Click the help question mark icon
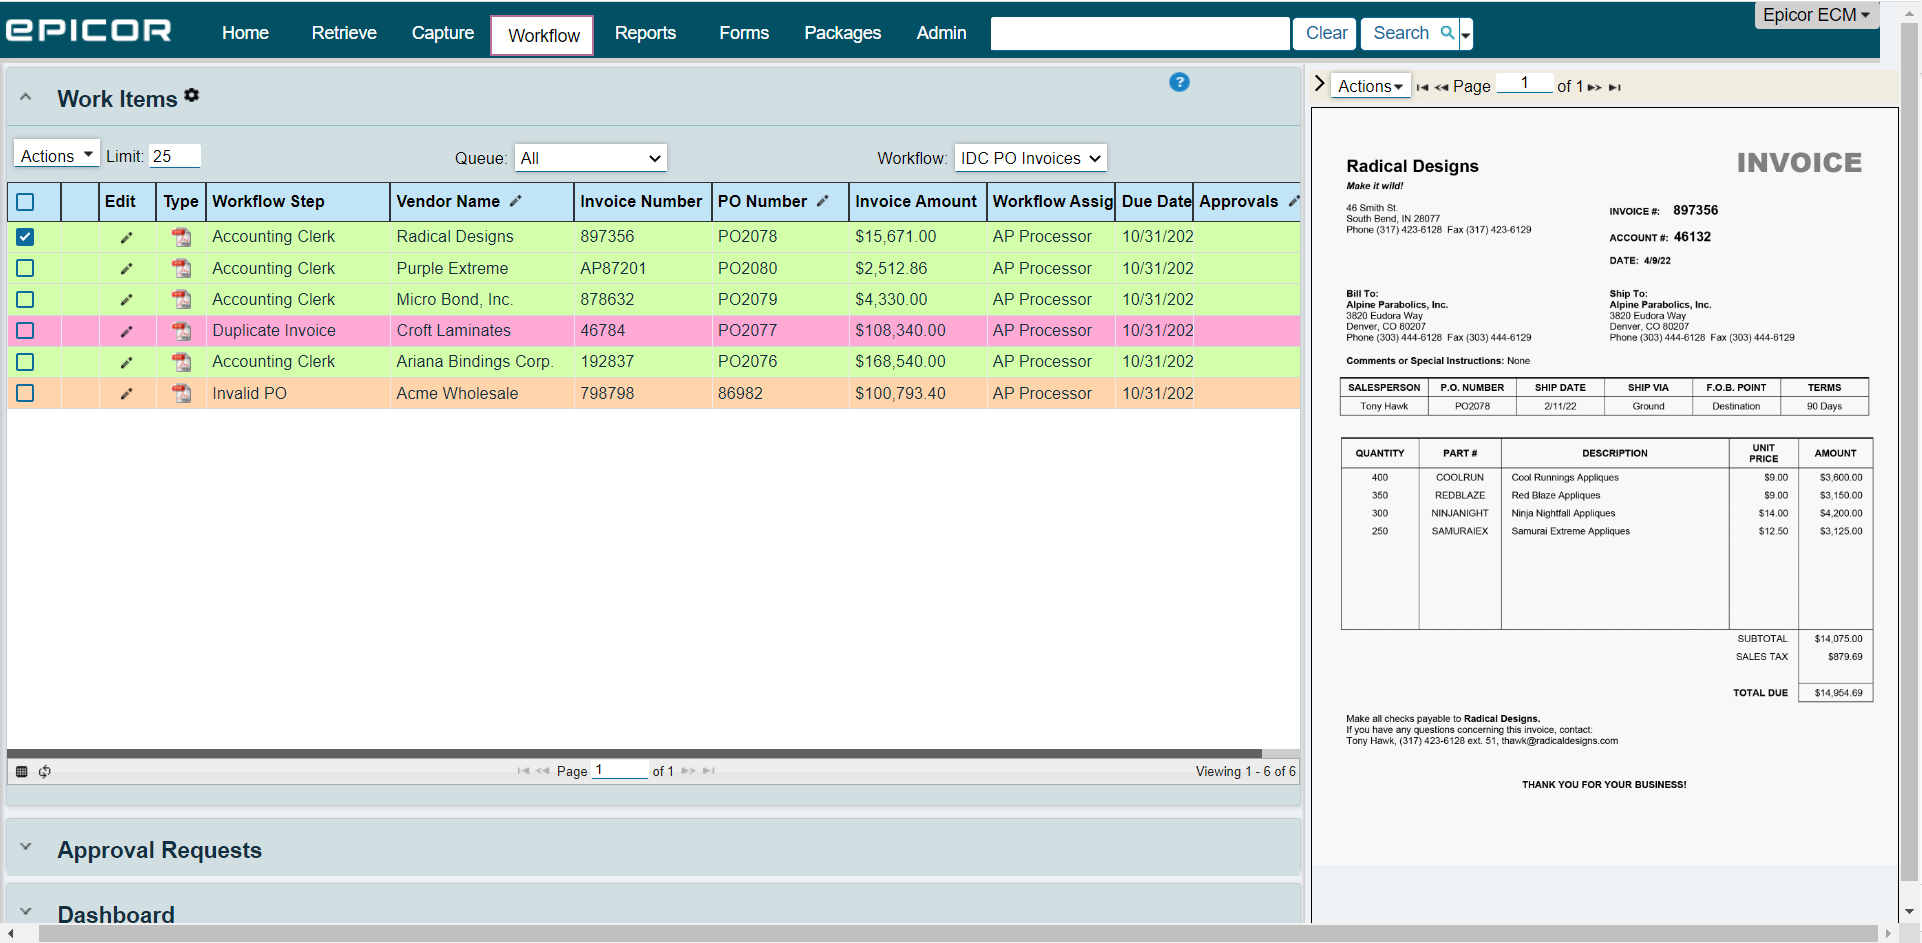 click(1179, 83)
